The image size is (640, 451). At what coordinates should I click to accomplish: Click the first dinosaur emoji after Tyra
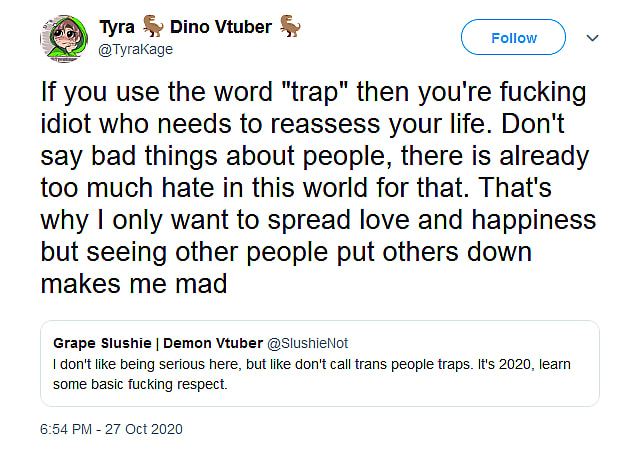154,27
